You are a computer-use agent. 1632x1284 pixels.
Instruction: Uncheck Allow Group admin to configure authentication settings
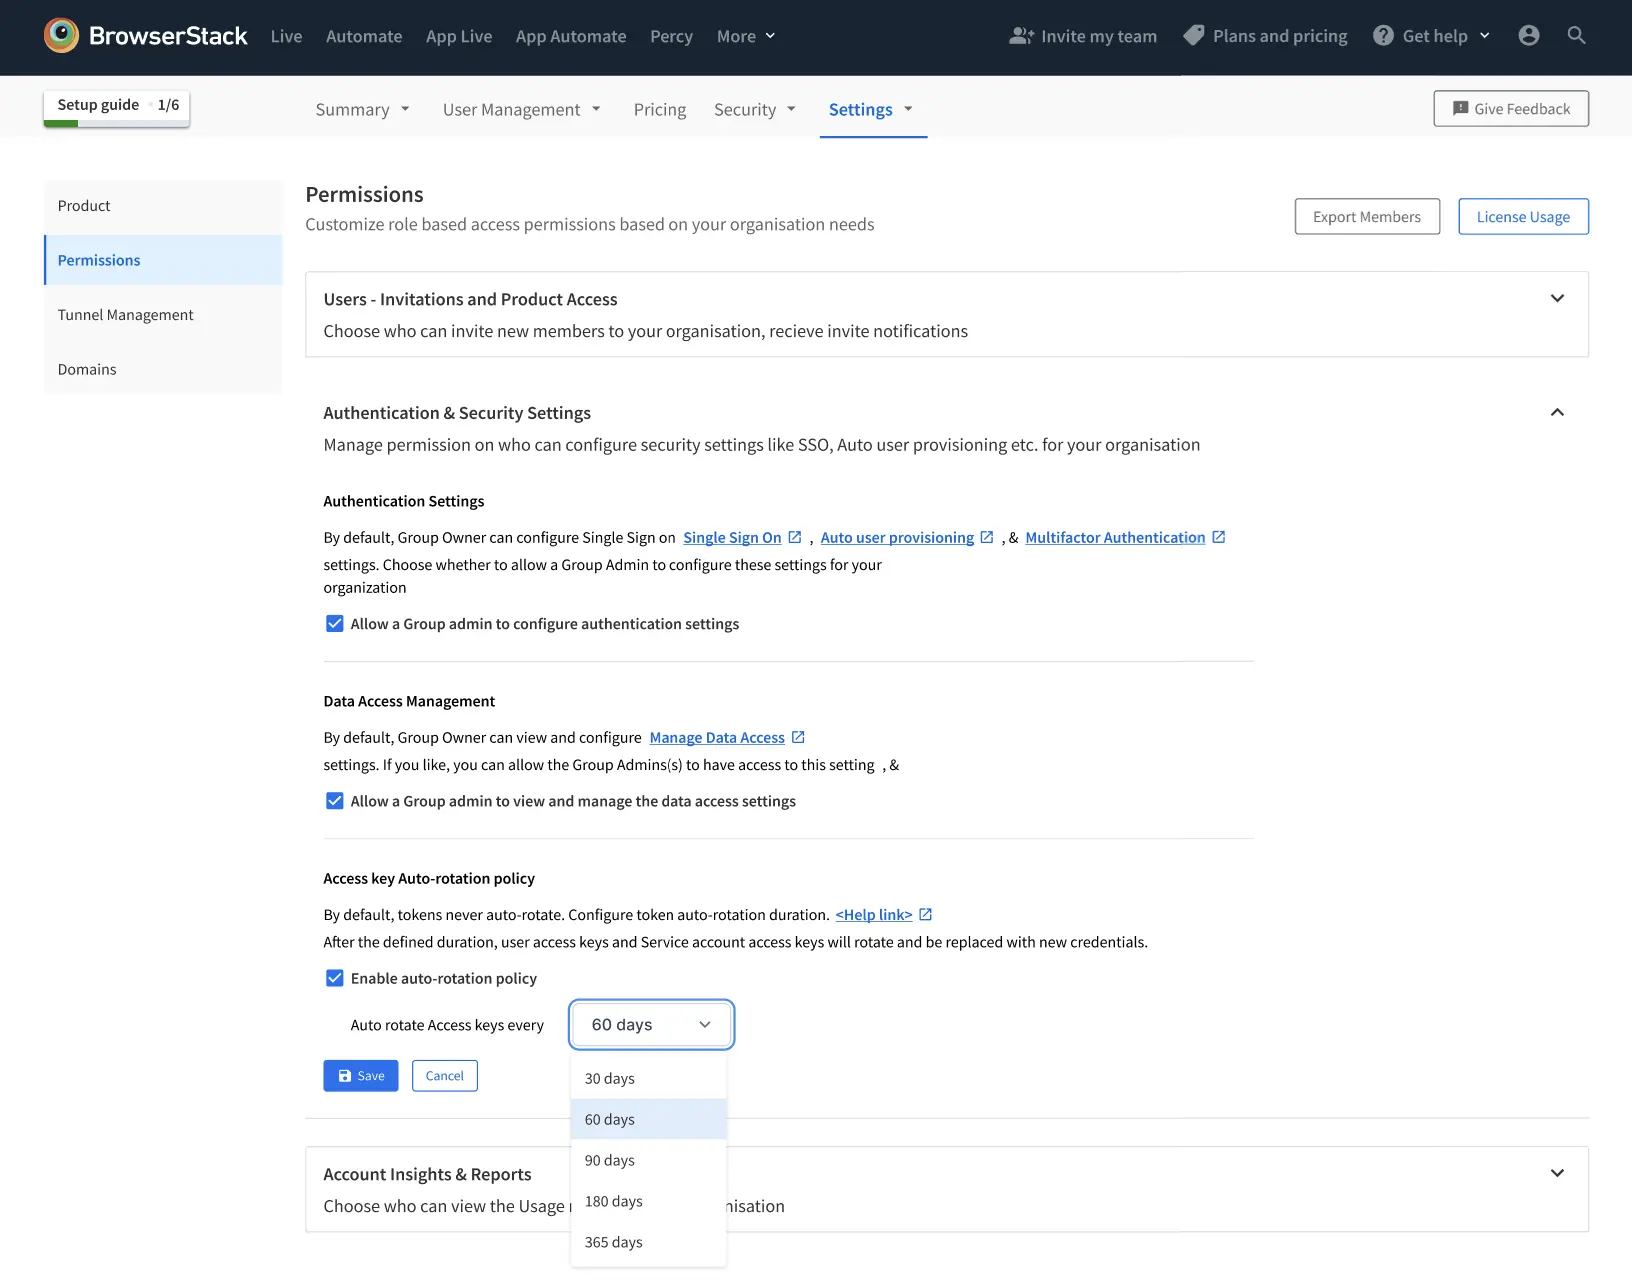coord(335,624)
